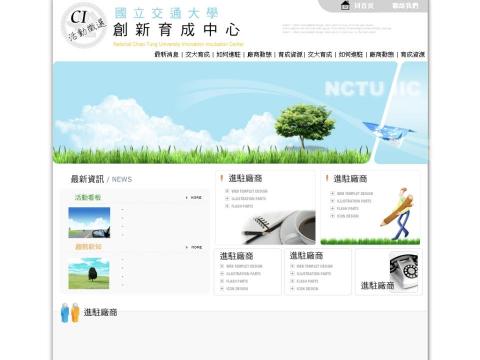The height and width of the screenshot is (360, 480).
Task: Click ILLUSTRATION PARTS in the pencil man card
Action: (x=354, y=201)
